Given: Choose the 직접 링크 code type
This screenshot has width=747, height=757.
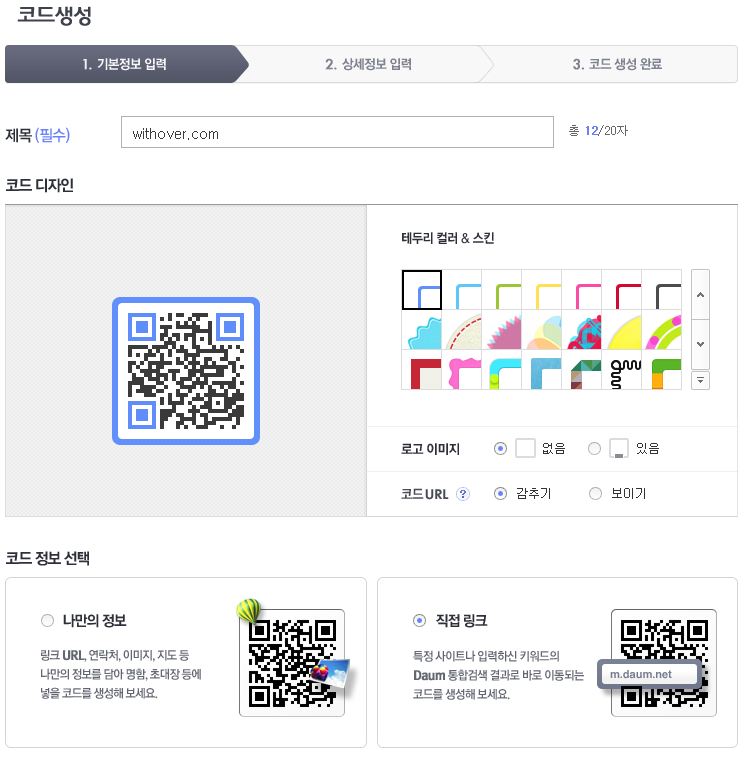Looking at the screenshot, I should click(420, 620).
